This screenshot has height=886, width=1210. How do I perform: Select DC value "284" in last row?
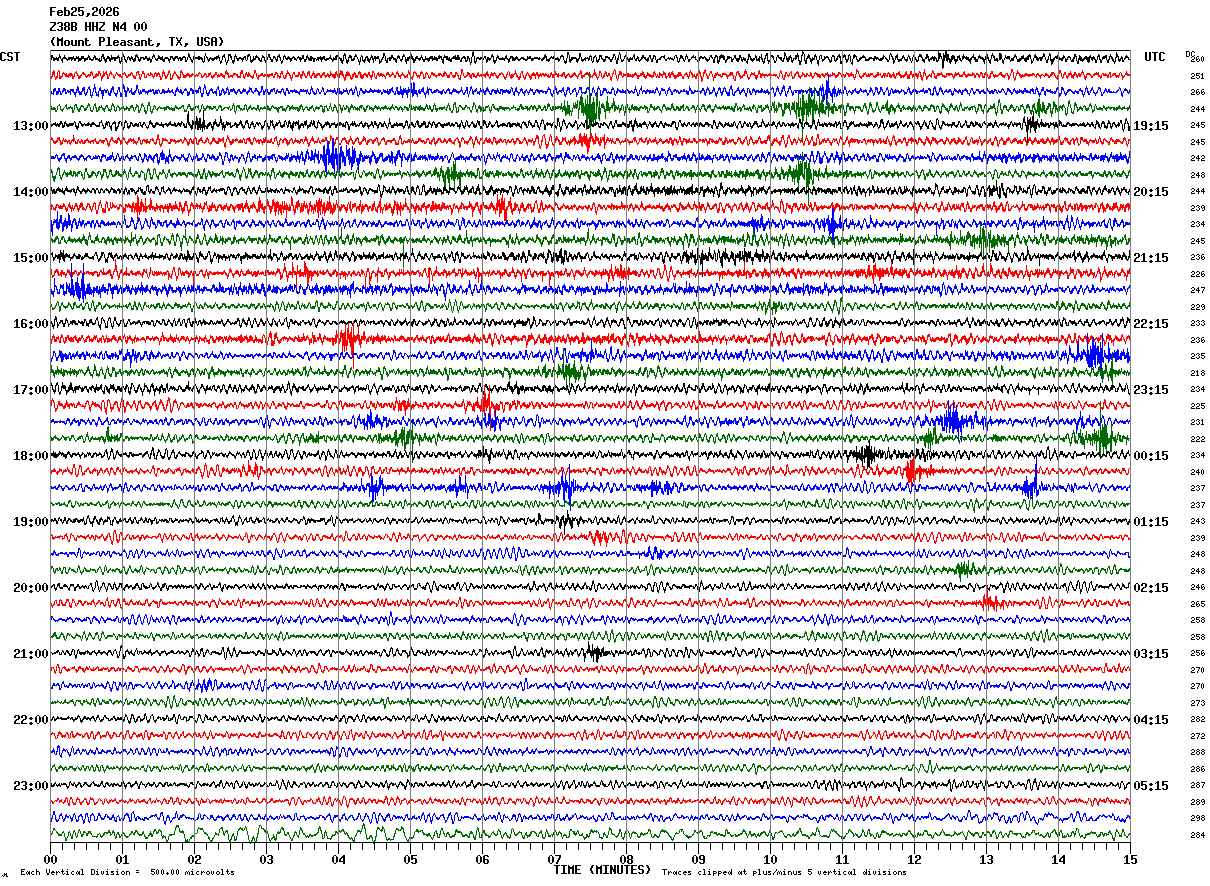(1197, 835)
